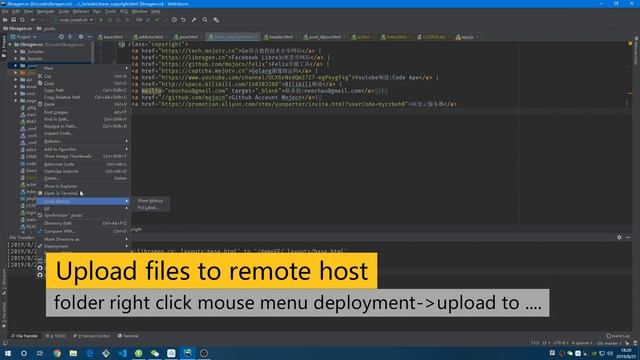The width and height of the screenshot is (640, 360).
Task: Choose Compare With from the context menu
Action: [x=83, y=231]
